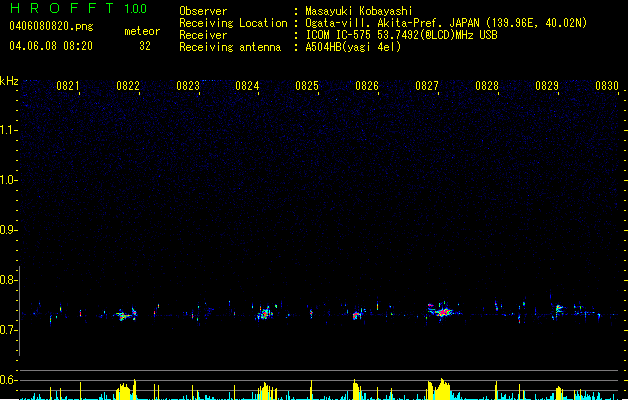Click the meteor echo burst near 0824

265,313
